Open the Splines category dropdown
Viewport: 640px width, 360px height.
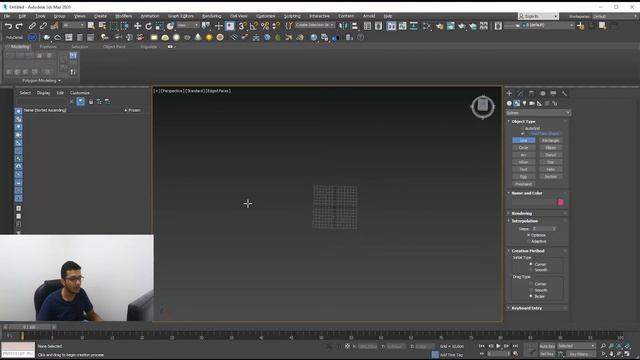pos(538,113)
